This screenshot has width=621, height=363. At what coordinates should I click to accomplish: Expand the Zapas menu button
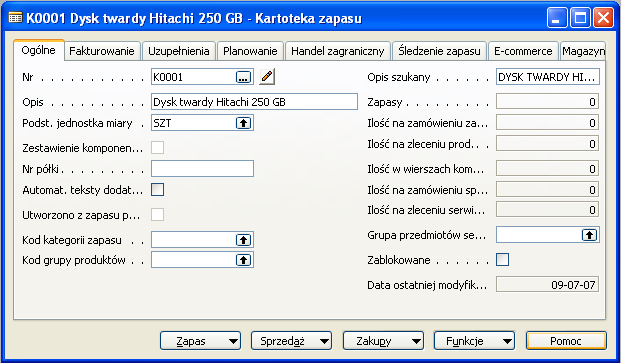(x=200, y=341)
